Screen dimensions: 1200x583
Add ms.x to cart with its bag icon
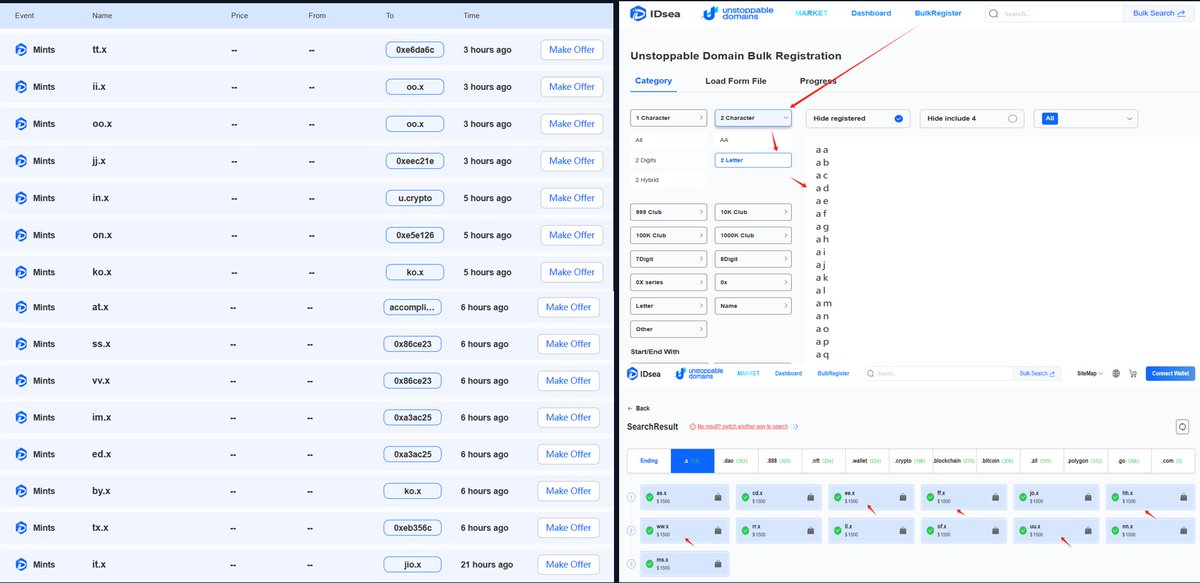[x=716, y=563]
